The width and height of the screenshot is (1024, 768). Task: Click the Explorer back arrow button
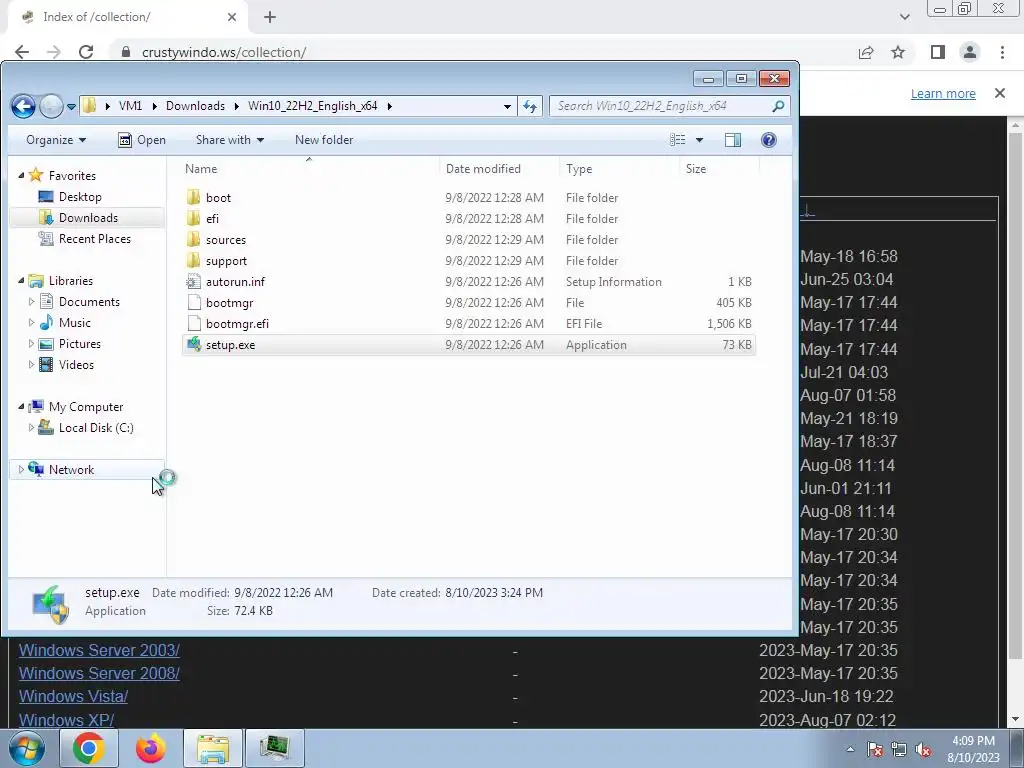click(24, 106)
